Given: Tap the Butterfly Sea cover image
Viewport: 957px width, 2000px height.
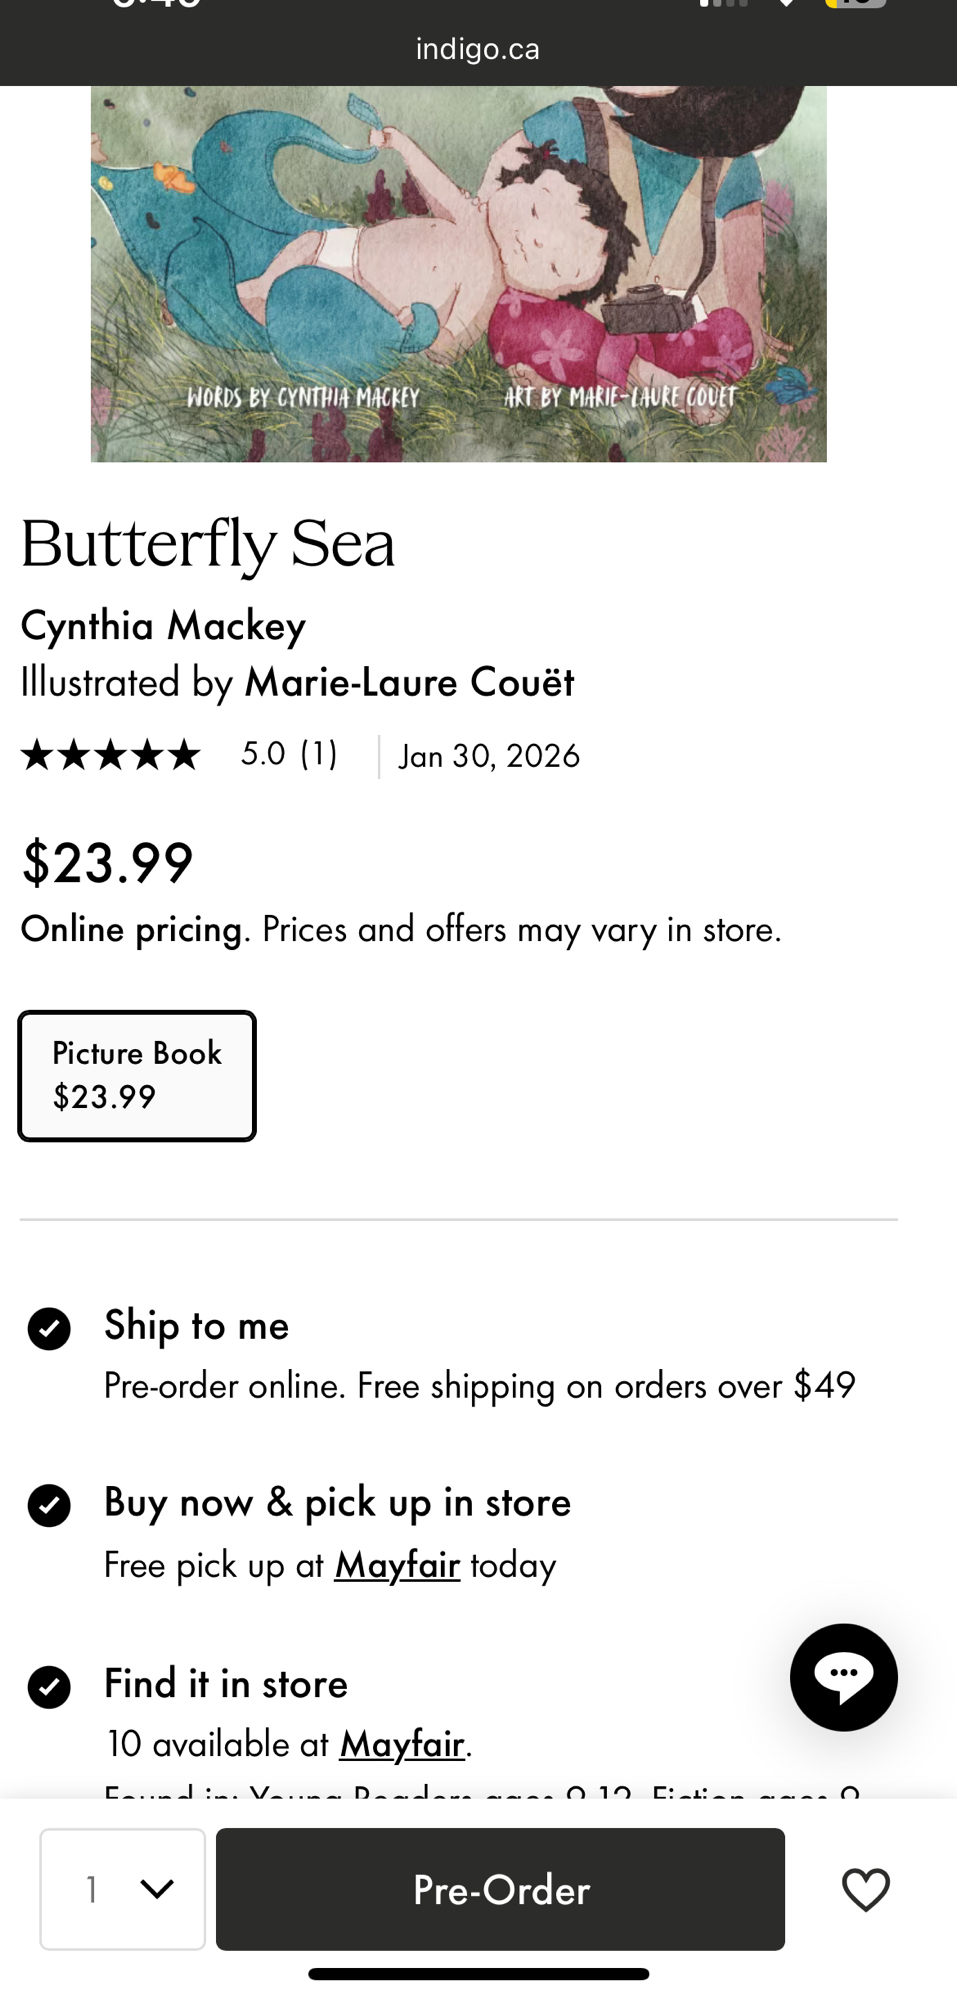Looking at the screenshot, I should (x=458, y=273).
